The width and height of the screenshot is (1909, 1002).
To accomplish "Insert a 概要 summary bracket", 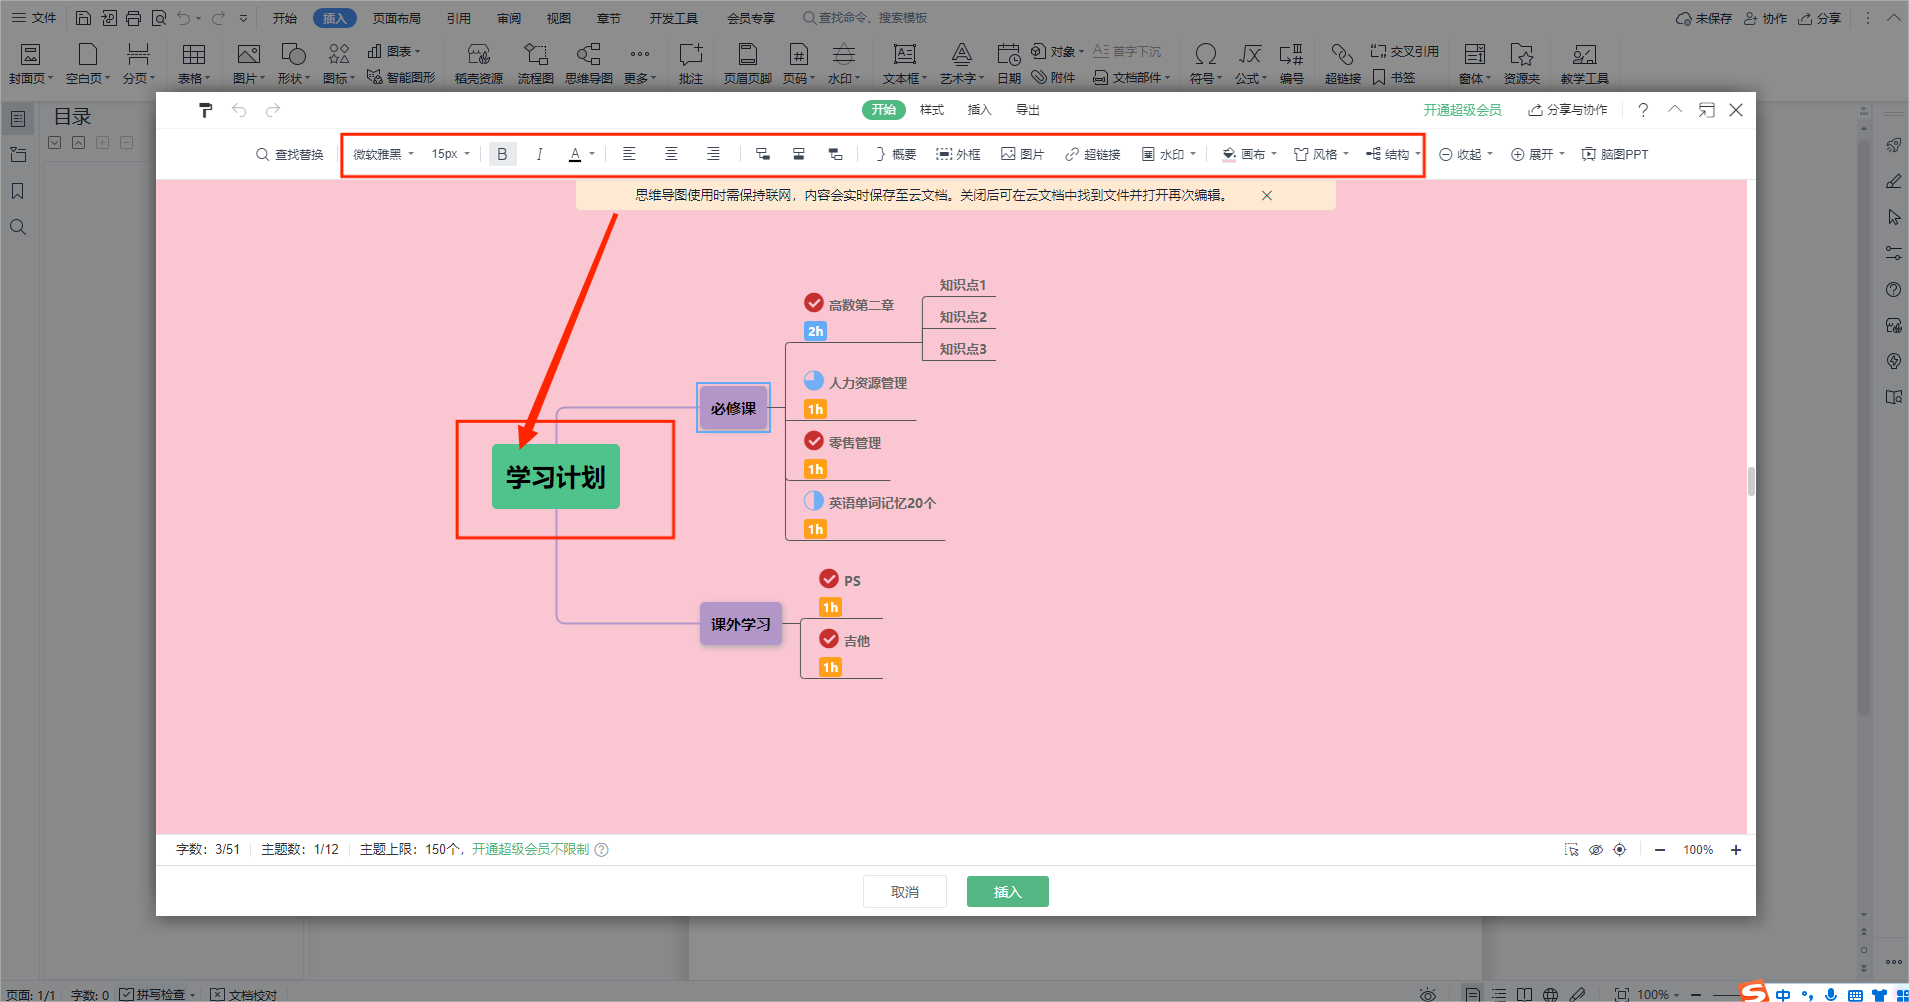I will point(895,154).
